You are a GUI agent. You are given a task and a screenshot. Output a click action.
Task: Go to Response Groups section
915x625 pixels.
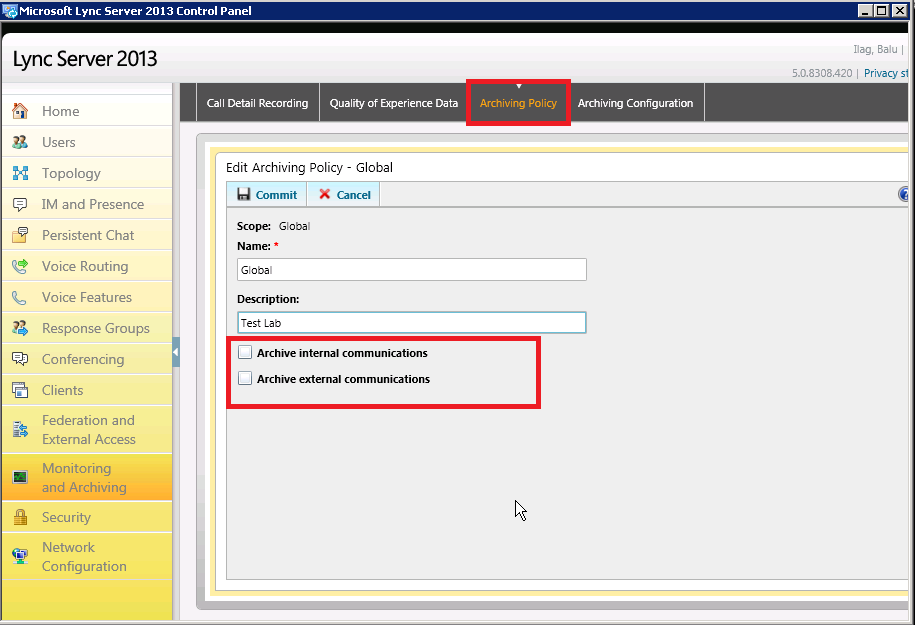point(87,328)
